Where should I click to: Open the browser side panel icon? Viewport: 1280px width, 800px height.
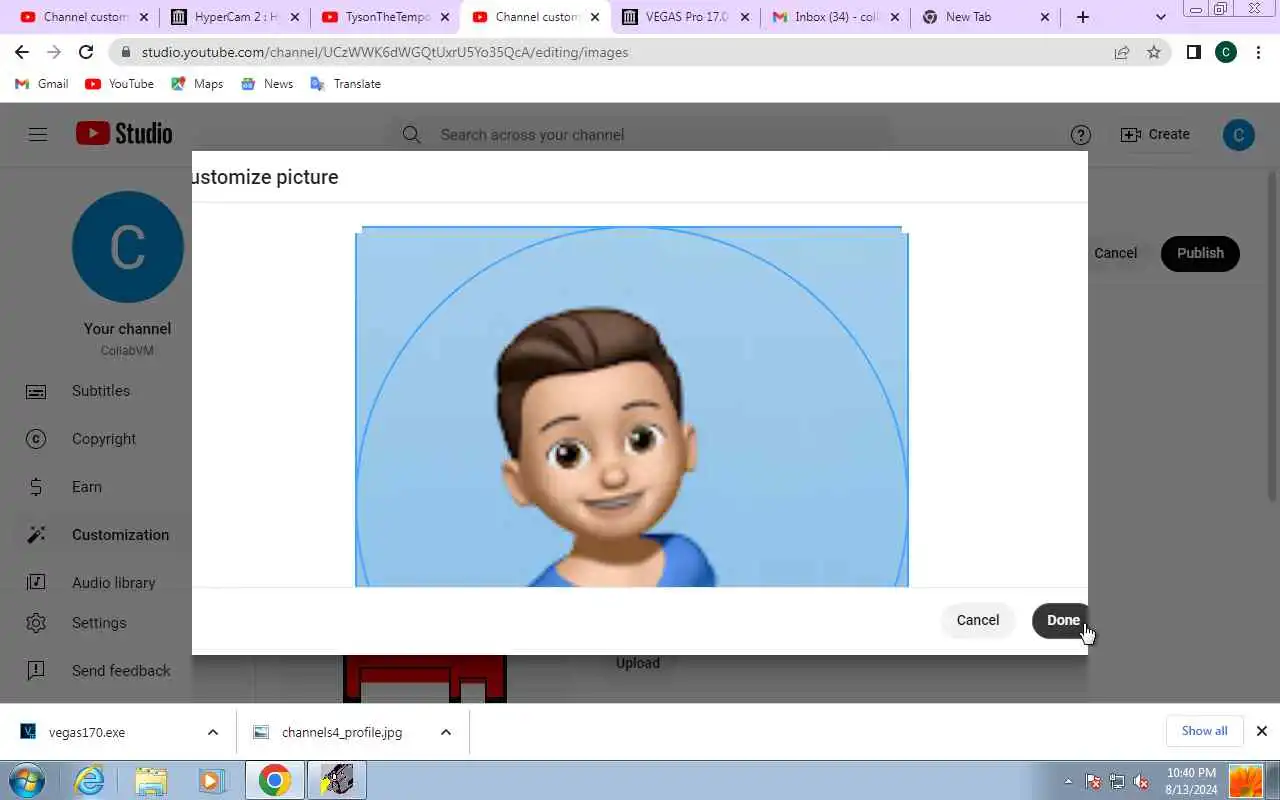[1193, 52]
